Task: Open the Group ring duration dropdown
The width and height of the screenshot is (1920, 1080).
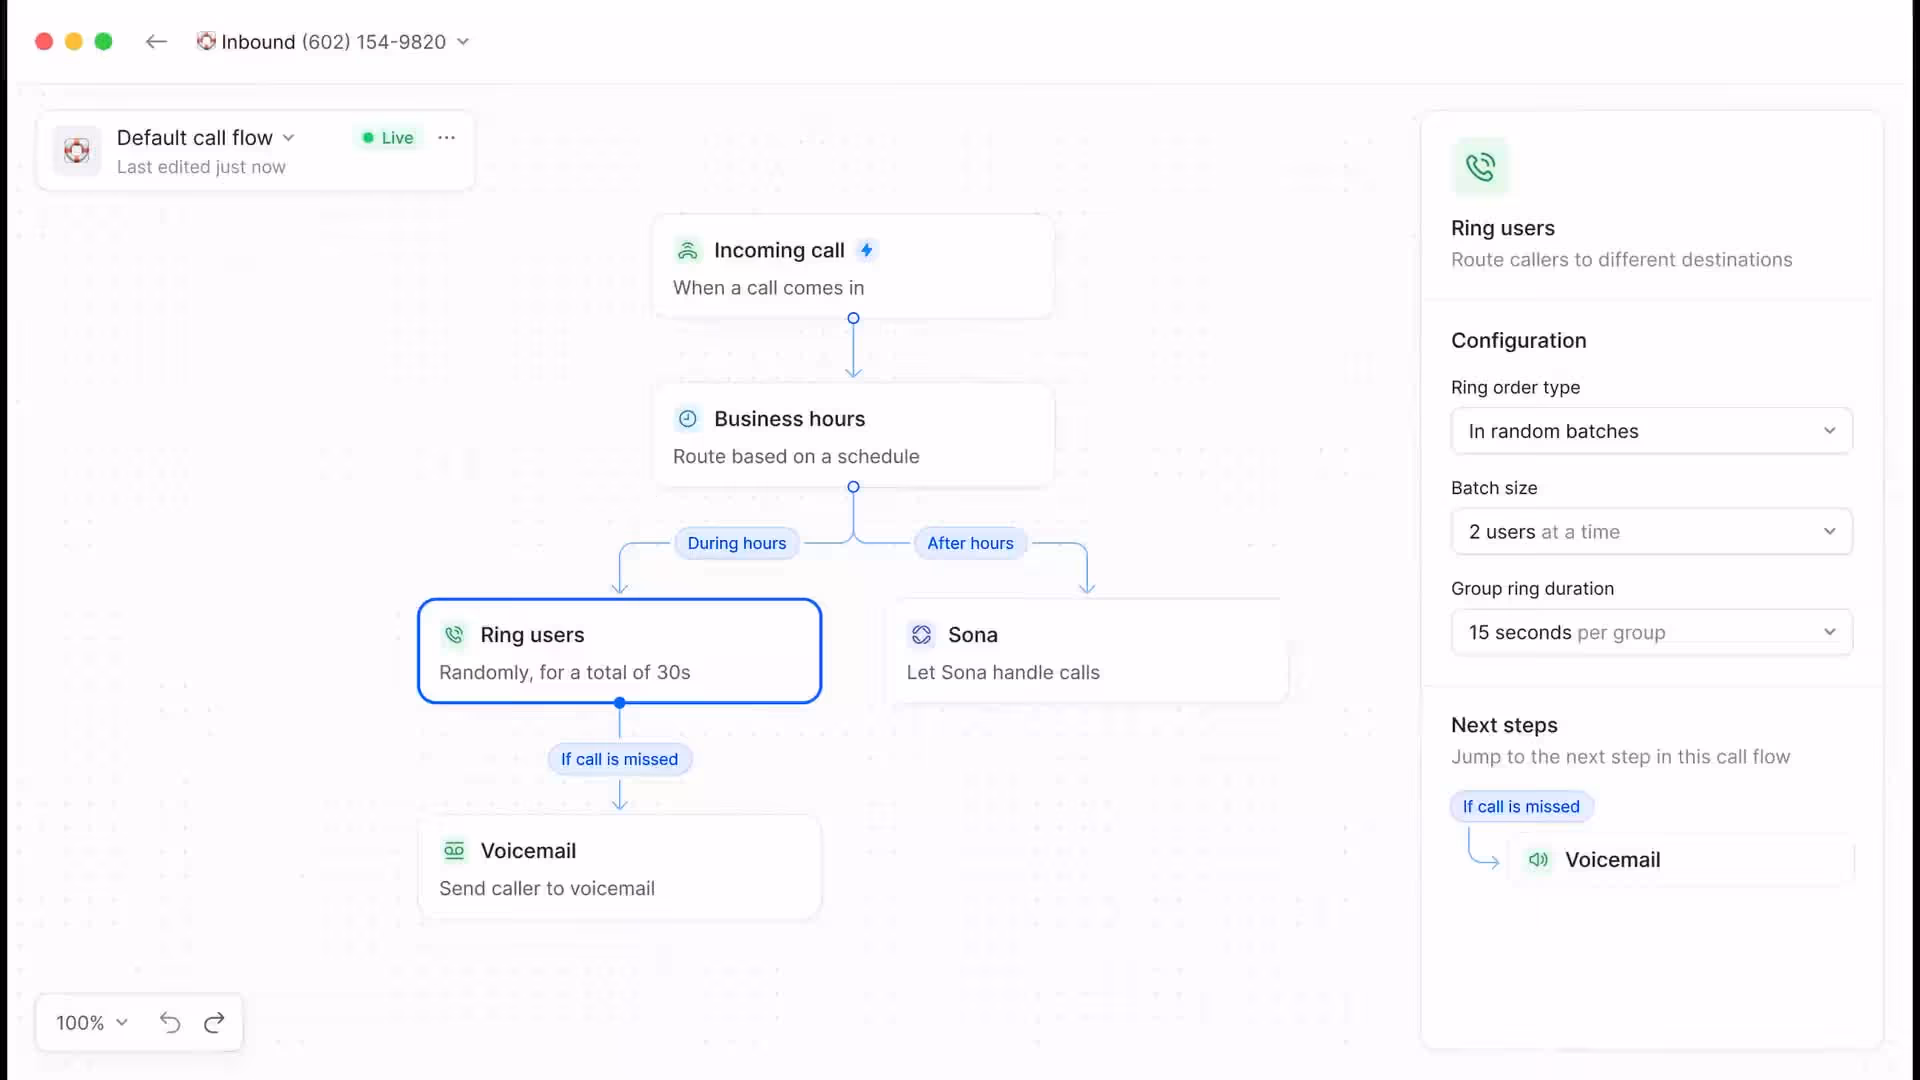Action: [x=1651, y=632]
